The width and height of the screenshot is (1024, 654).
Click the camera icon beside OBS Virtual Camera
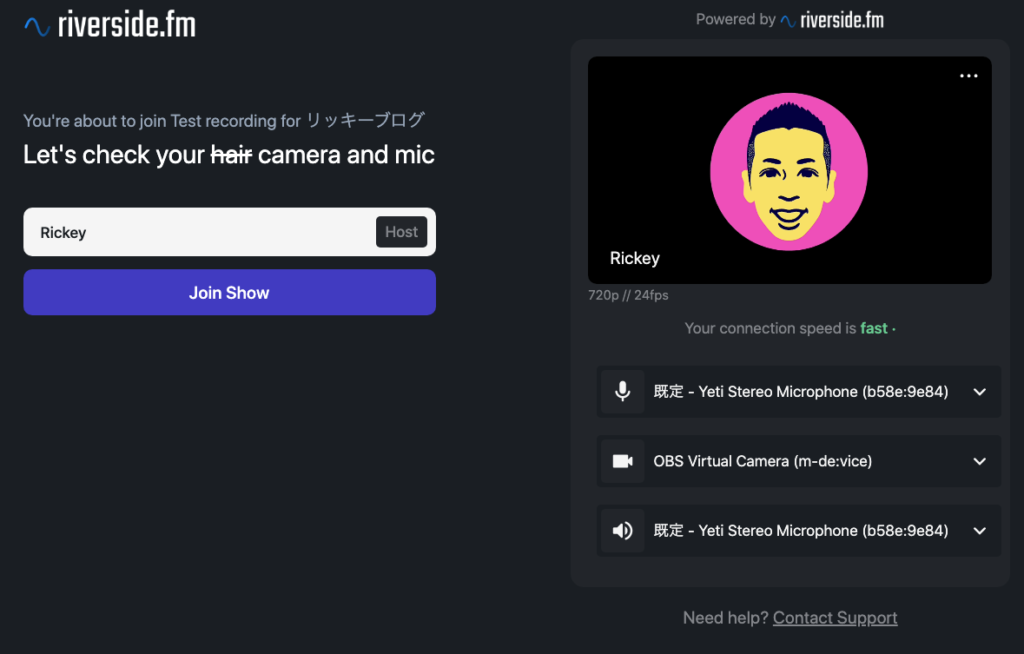(x=622, y=461)
